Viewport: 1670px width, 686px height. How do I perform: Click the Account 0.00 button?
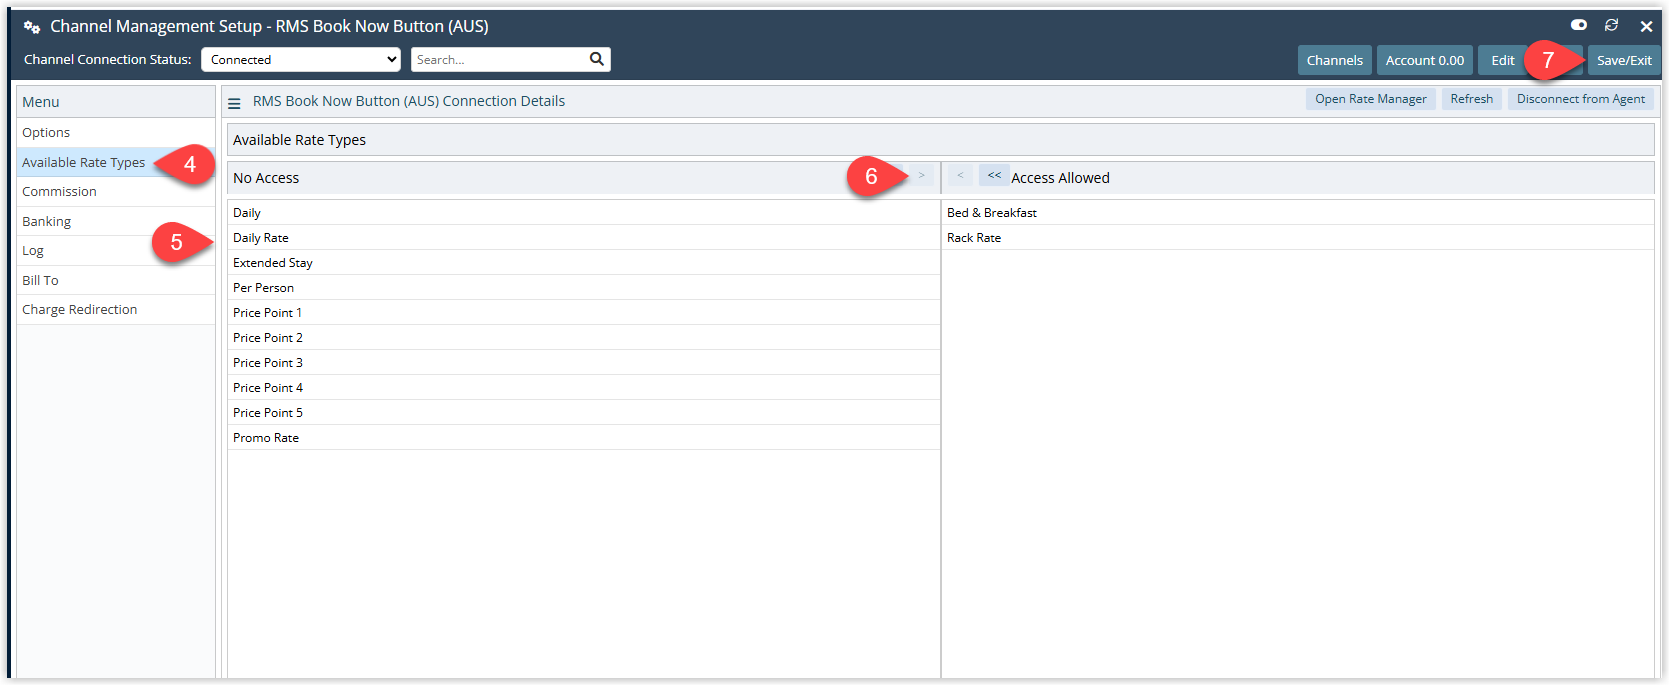coord(1425,60)
